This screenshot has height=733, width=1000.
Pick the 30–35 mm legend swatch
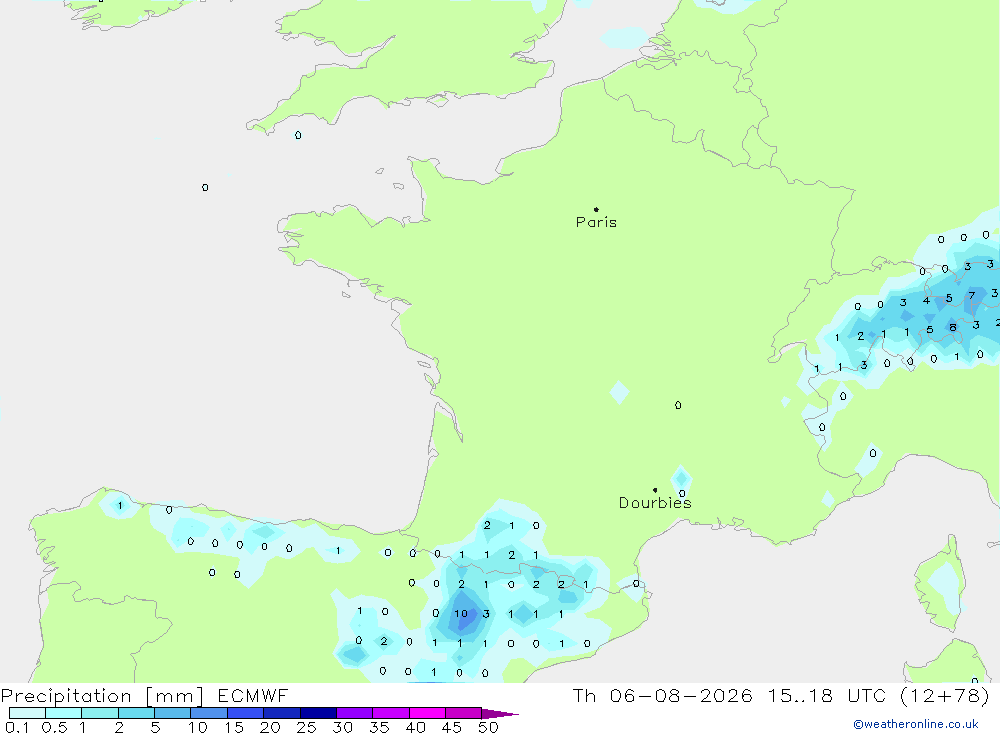click(355, 713)
